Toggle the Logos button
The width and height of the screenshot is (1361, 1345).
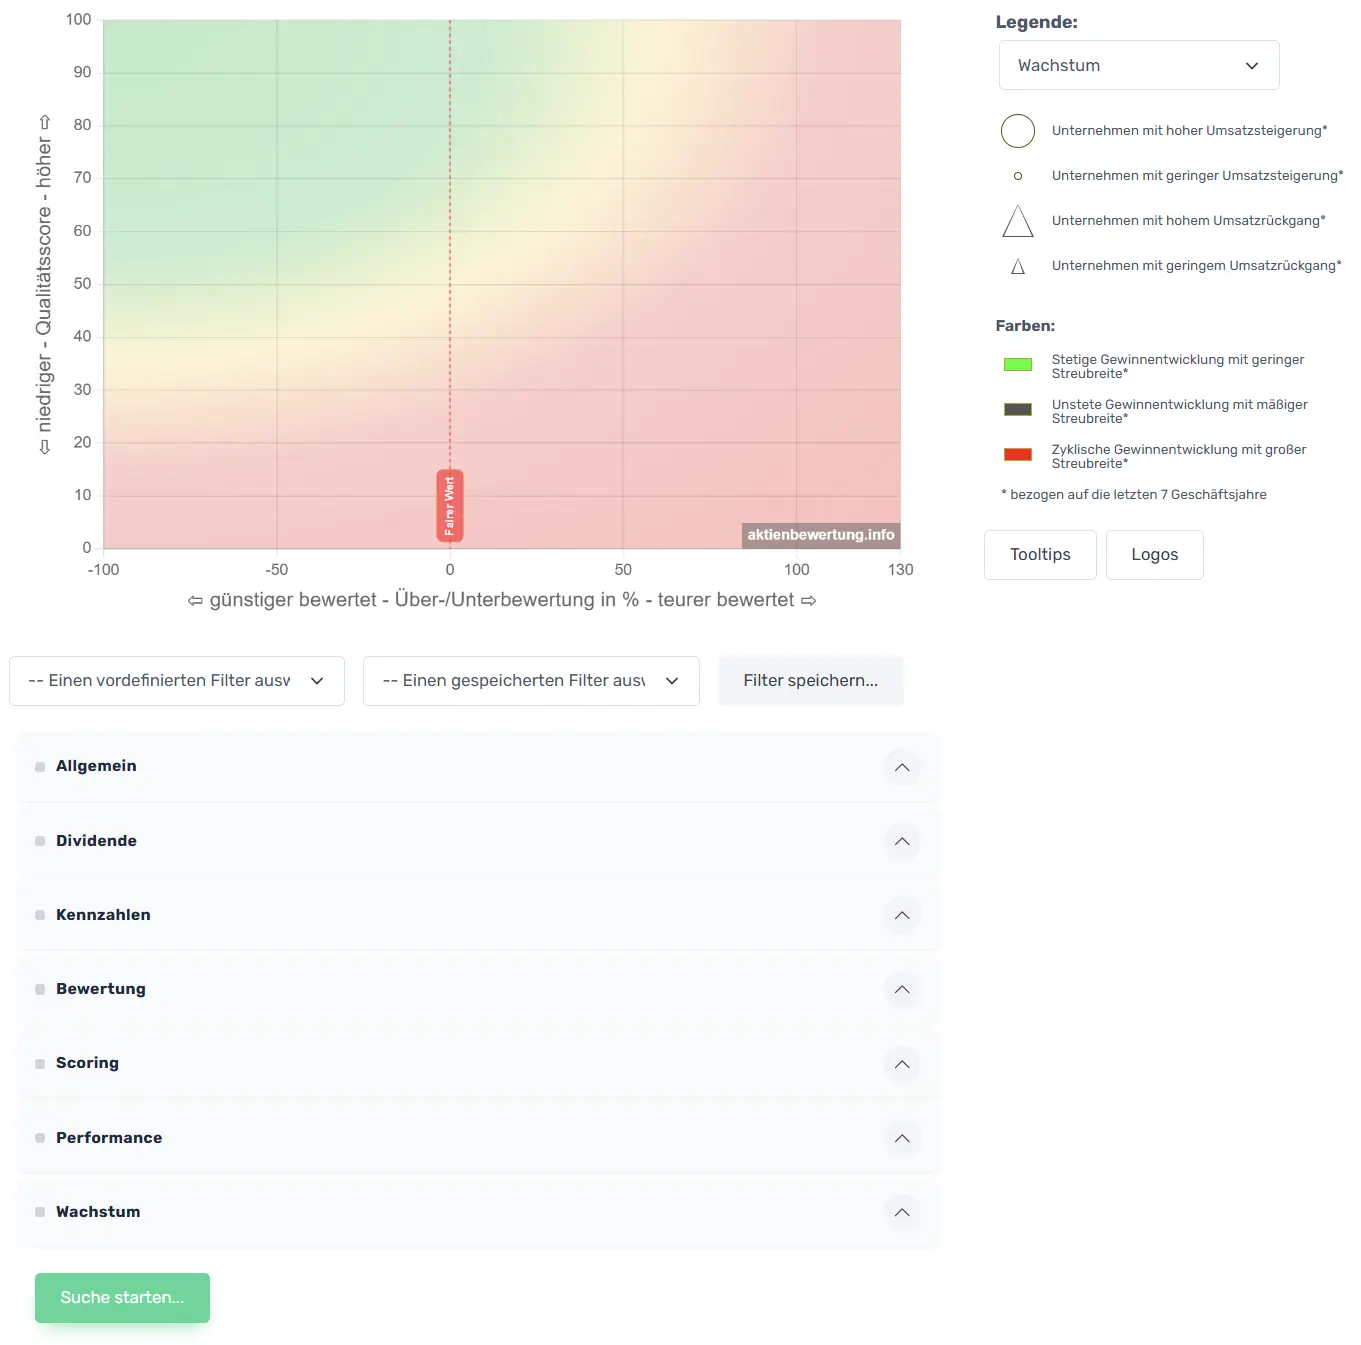[1155, 555]
